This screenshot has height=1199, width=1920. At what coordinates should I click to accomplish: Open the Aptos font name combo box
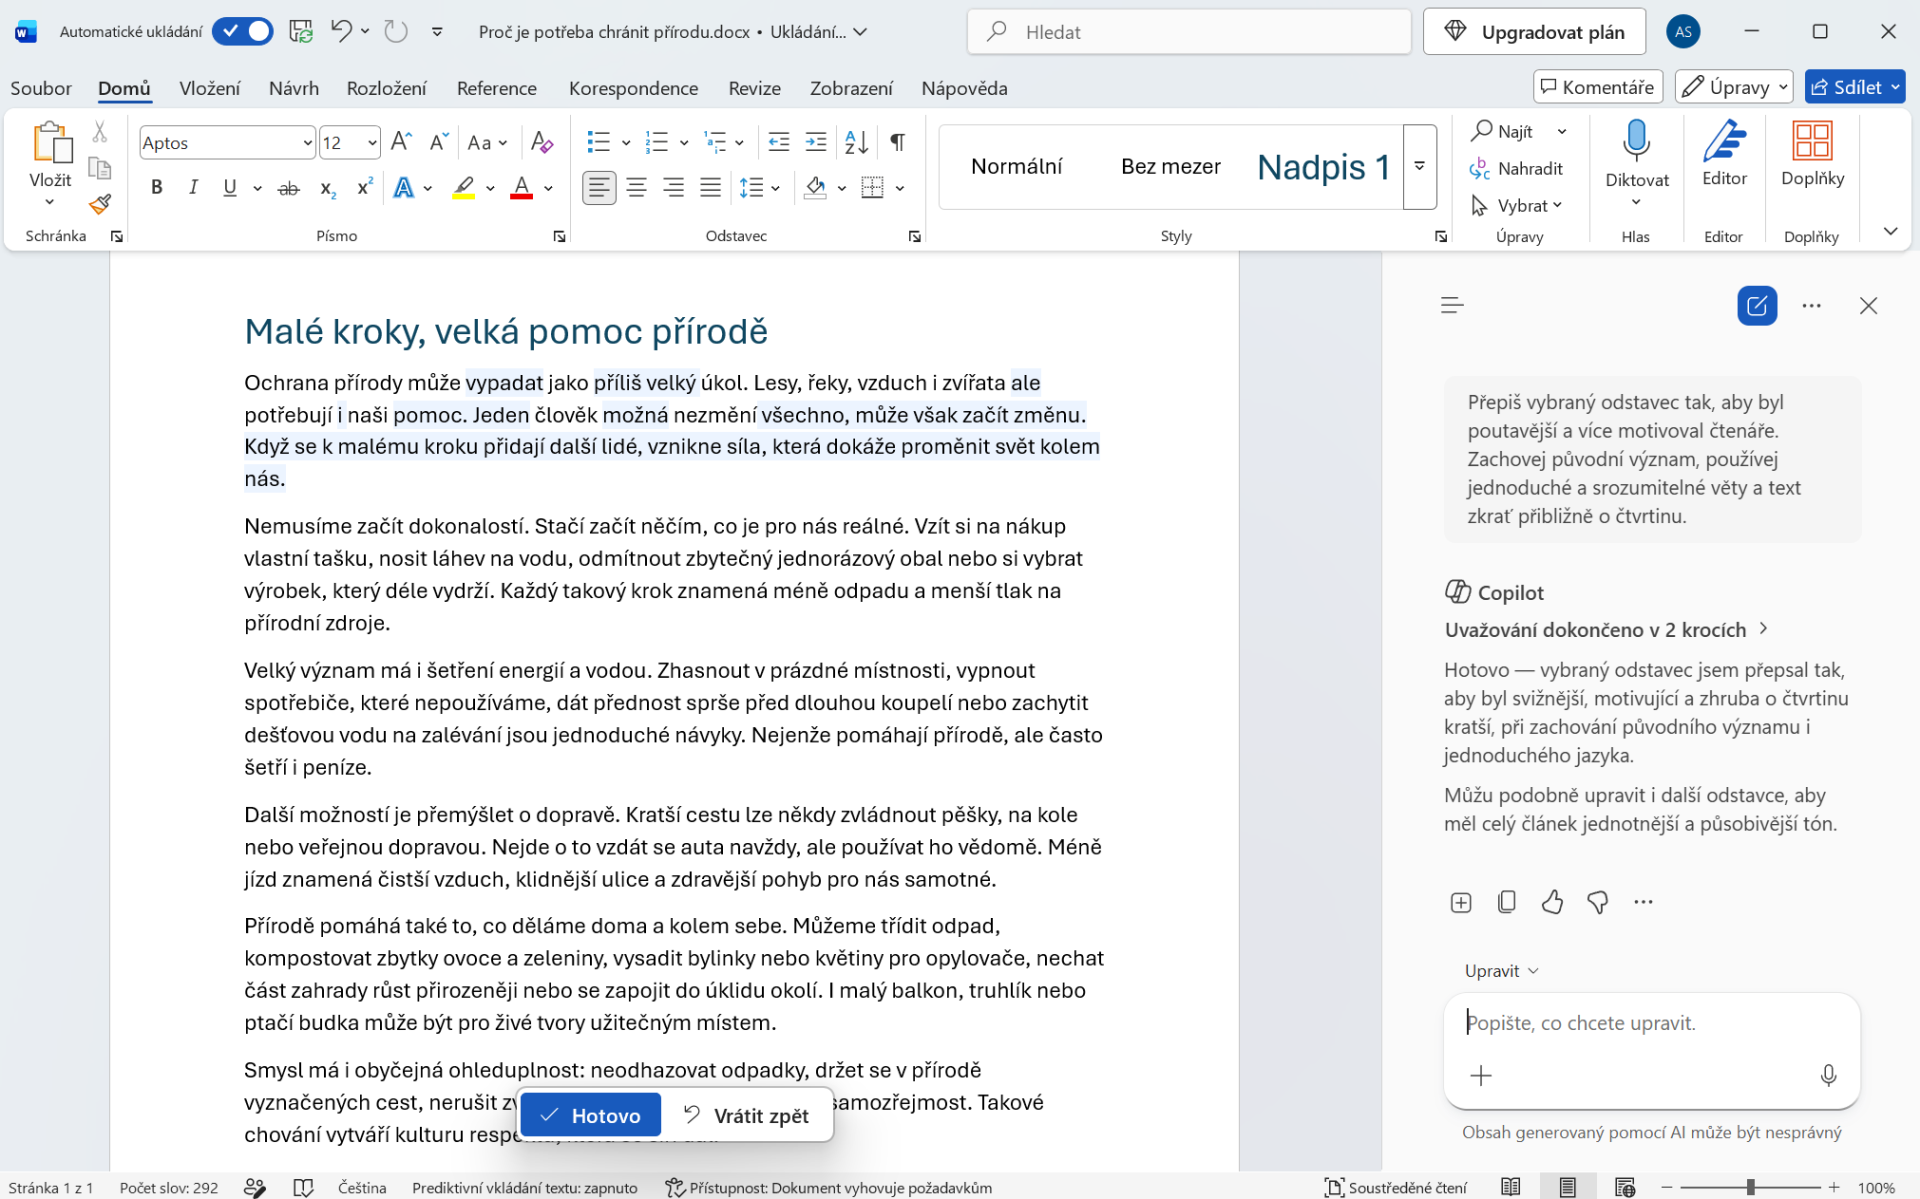(227, 142)
